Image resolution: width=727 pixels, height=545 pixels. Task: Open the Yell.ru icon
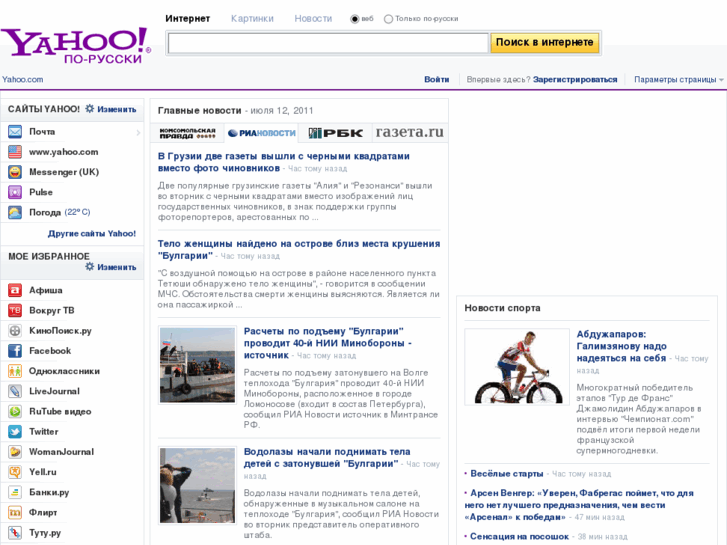point(15,472)
